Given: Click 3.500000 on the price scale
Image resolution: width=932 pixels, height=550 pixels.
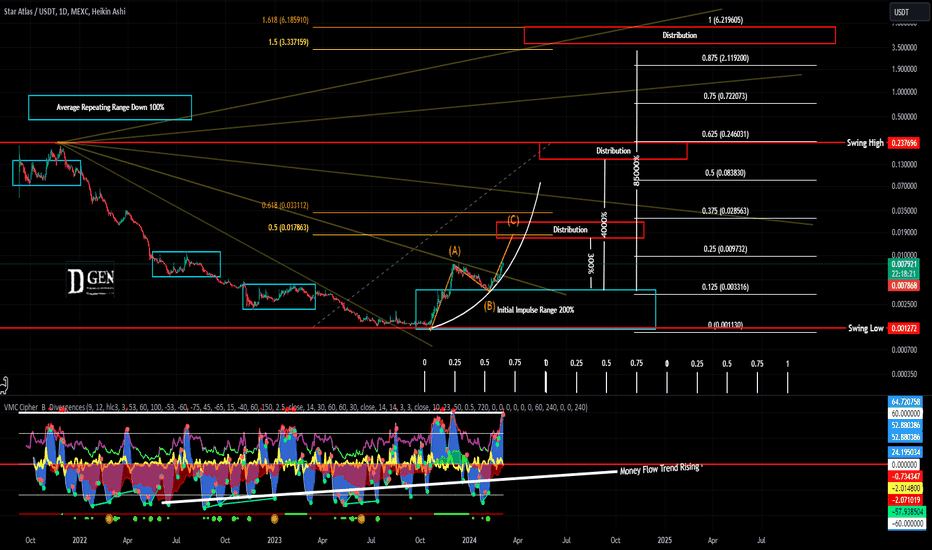Looking at the screenshot, I should [x=904, y=48].
